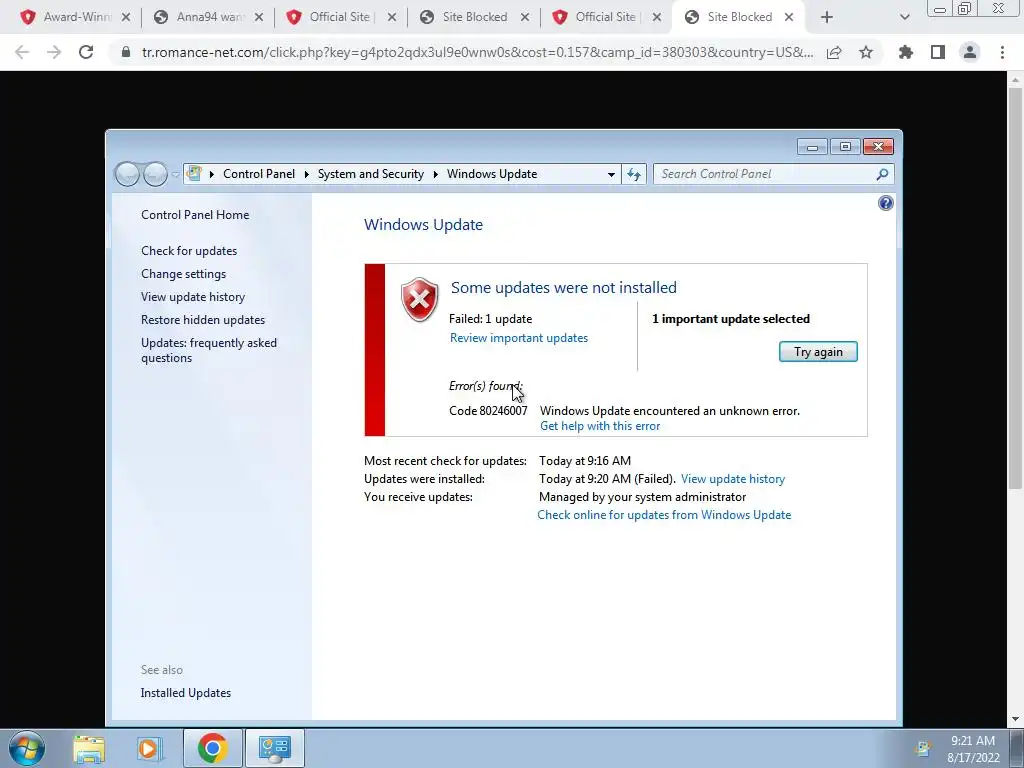Screen dimensions: 1024x768
Task: Open the Windows Start button
Action: pos(26,748)
